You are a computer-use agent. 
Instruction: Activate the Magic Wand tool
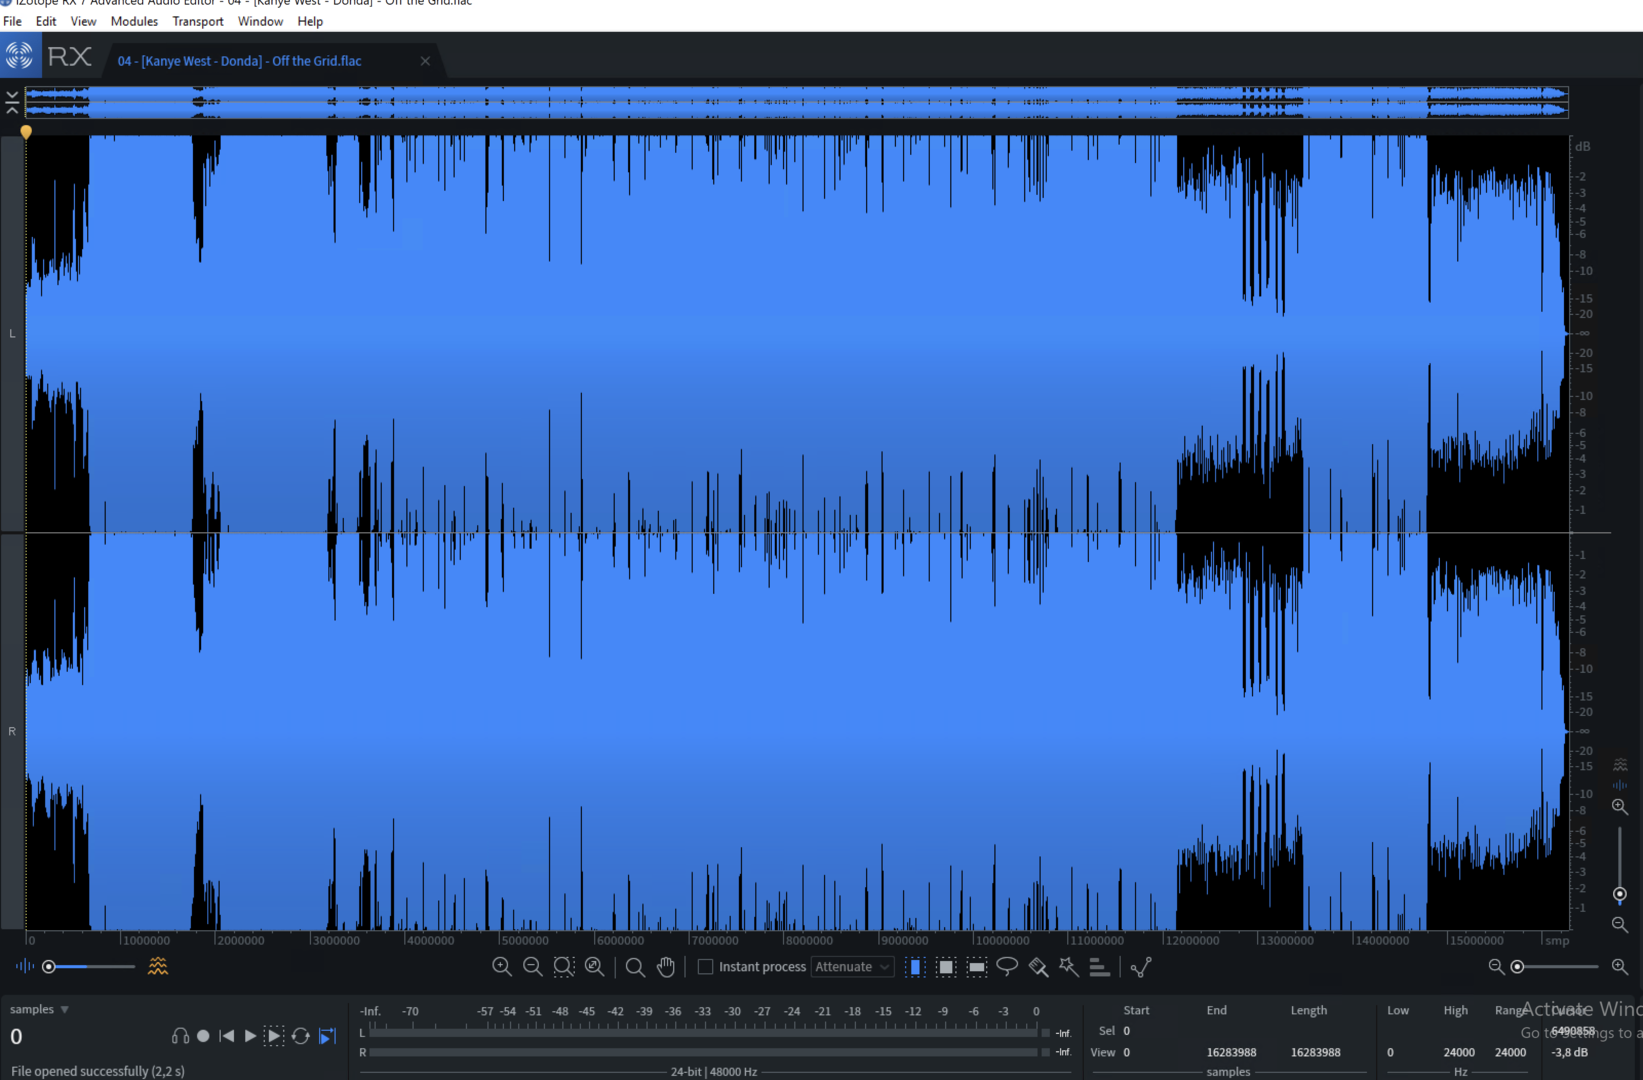point(1069,966)
